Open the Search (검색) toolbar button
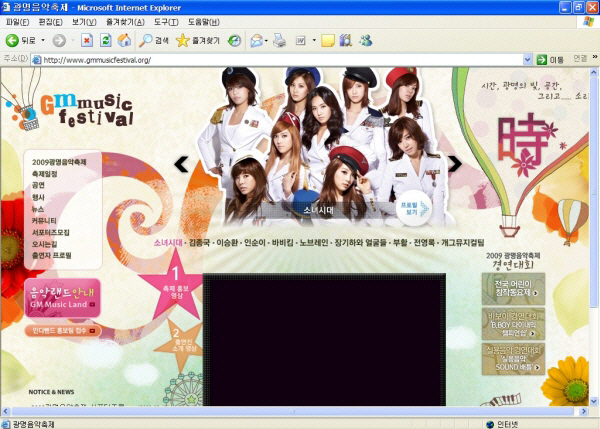600x429 pixels. [154, 40]
